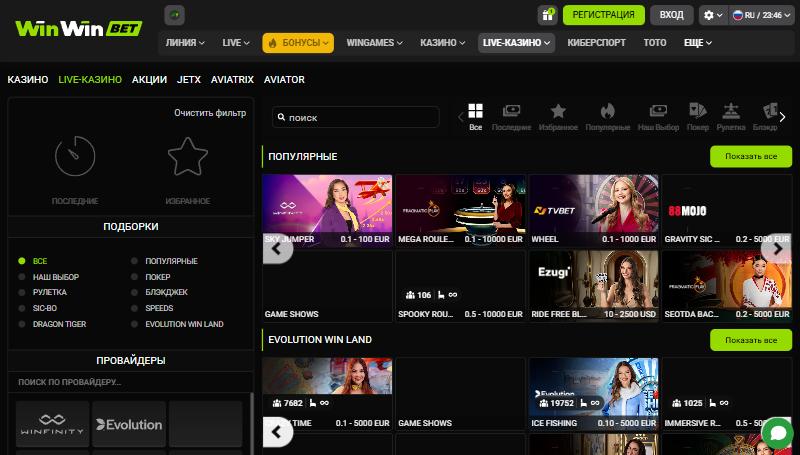Move category strip back with left arrow
Image resolution: width=800 pixels, height=455 pixels.
[x=460, y=117]
